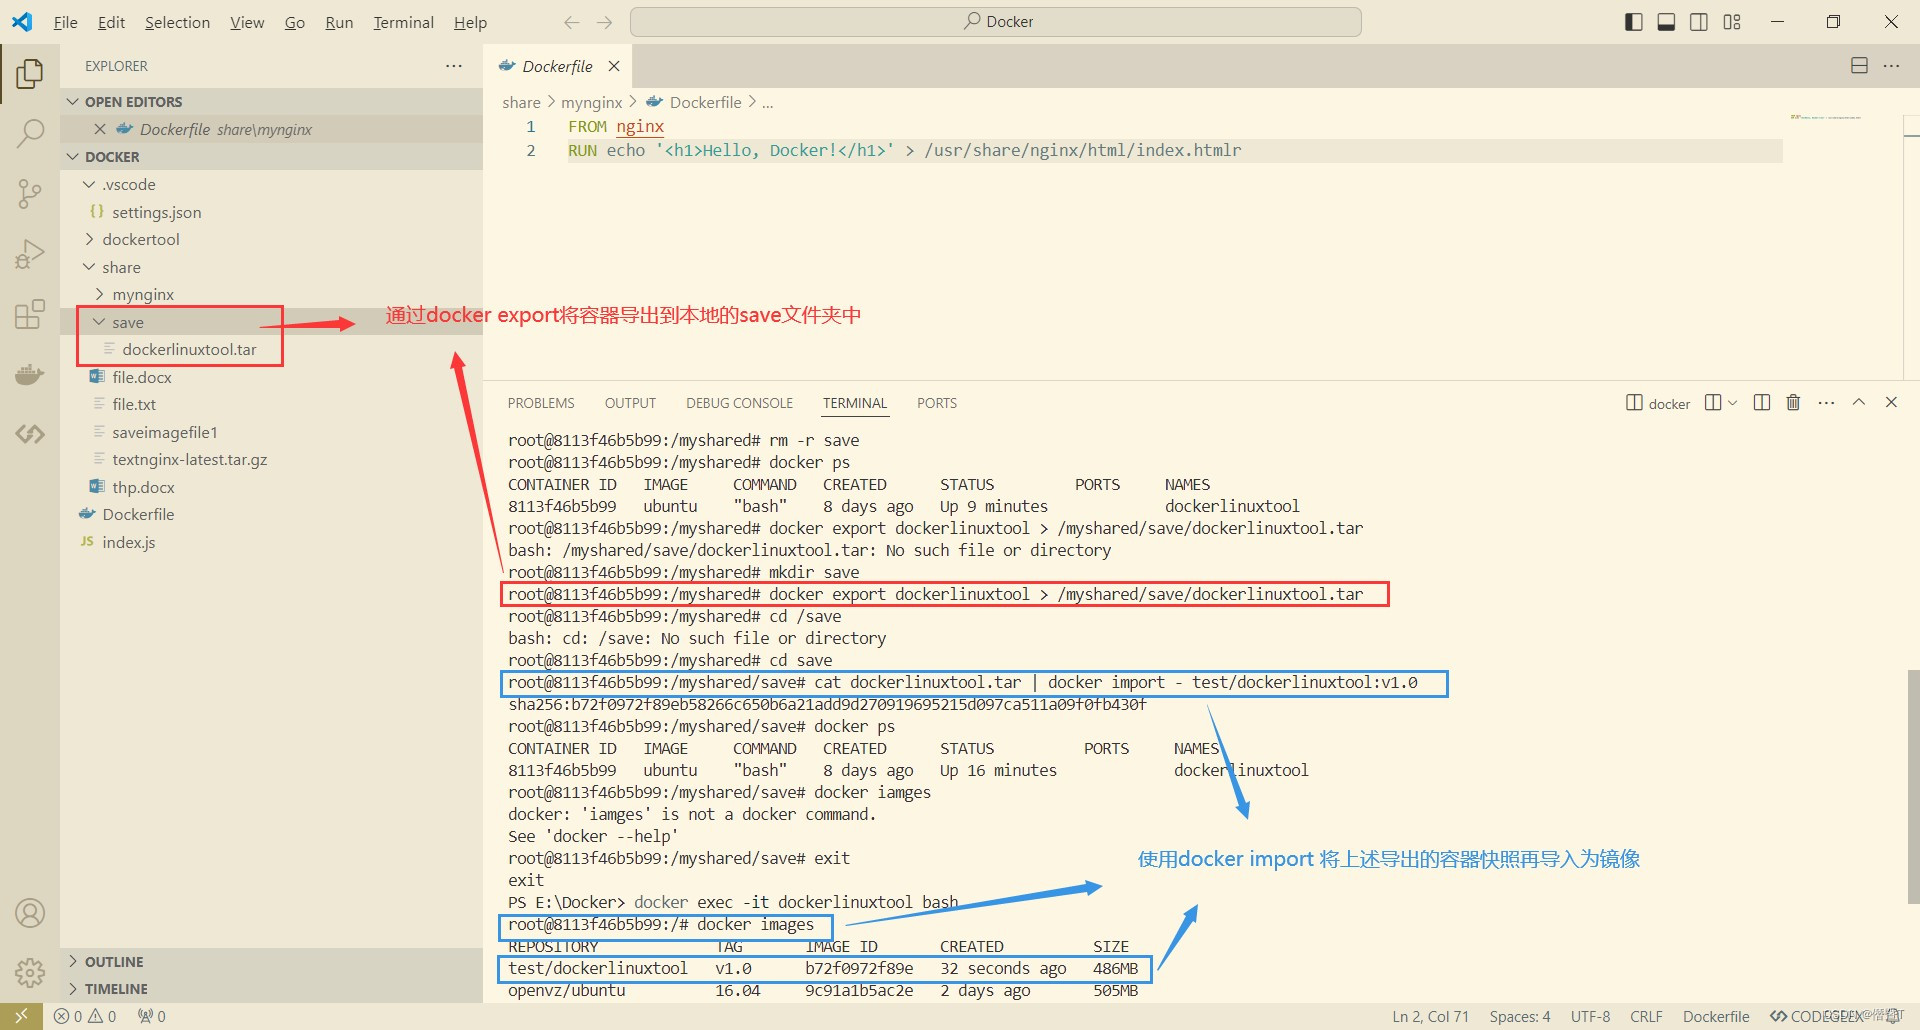
Task: Open the Run and Debug view
Action: coord(30,254)
